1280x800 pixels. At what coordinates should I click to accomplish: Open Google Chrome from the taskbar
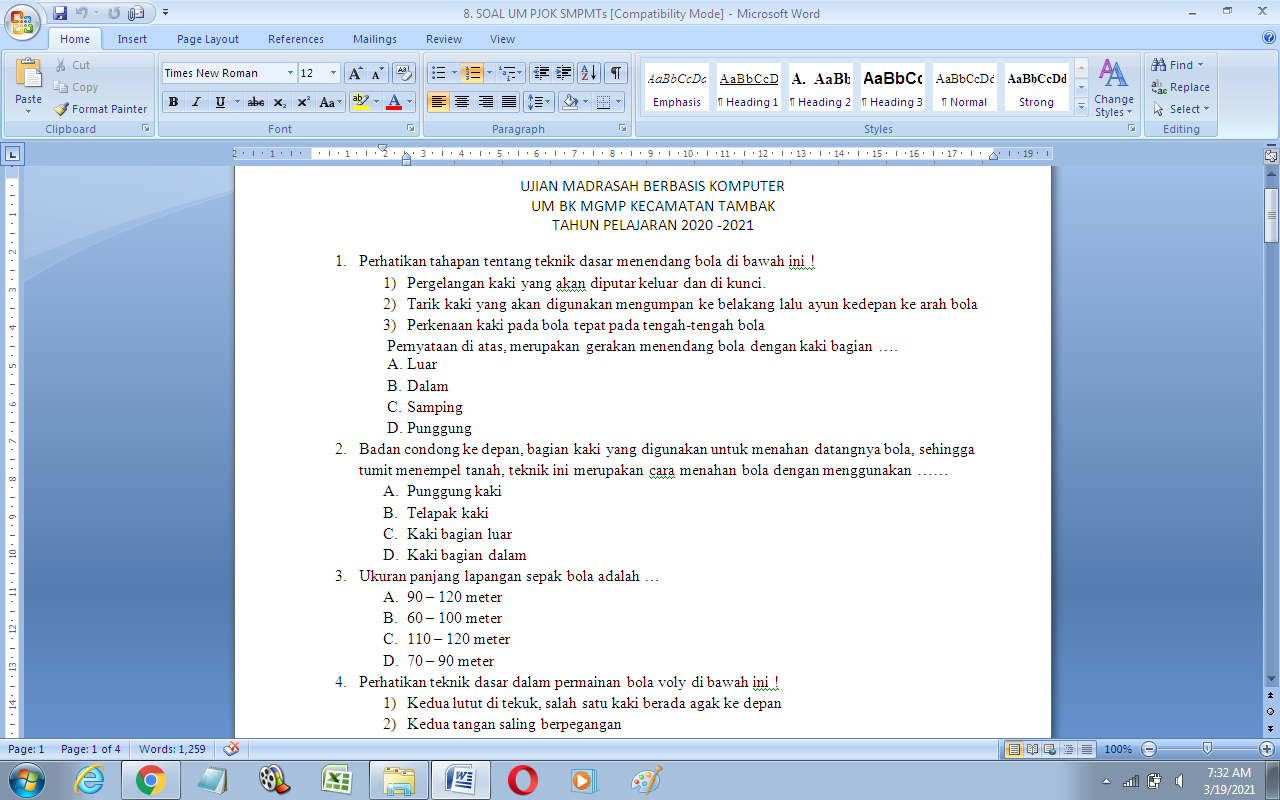pos(151,780)
